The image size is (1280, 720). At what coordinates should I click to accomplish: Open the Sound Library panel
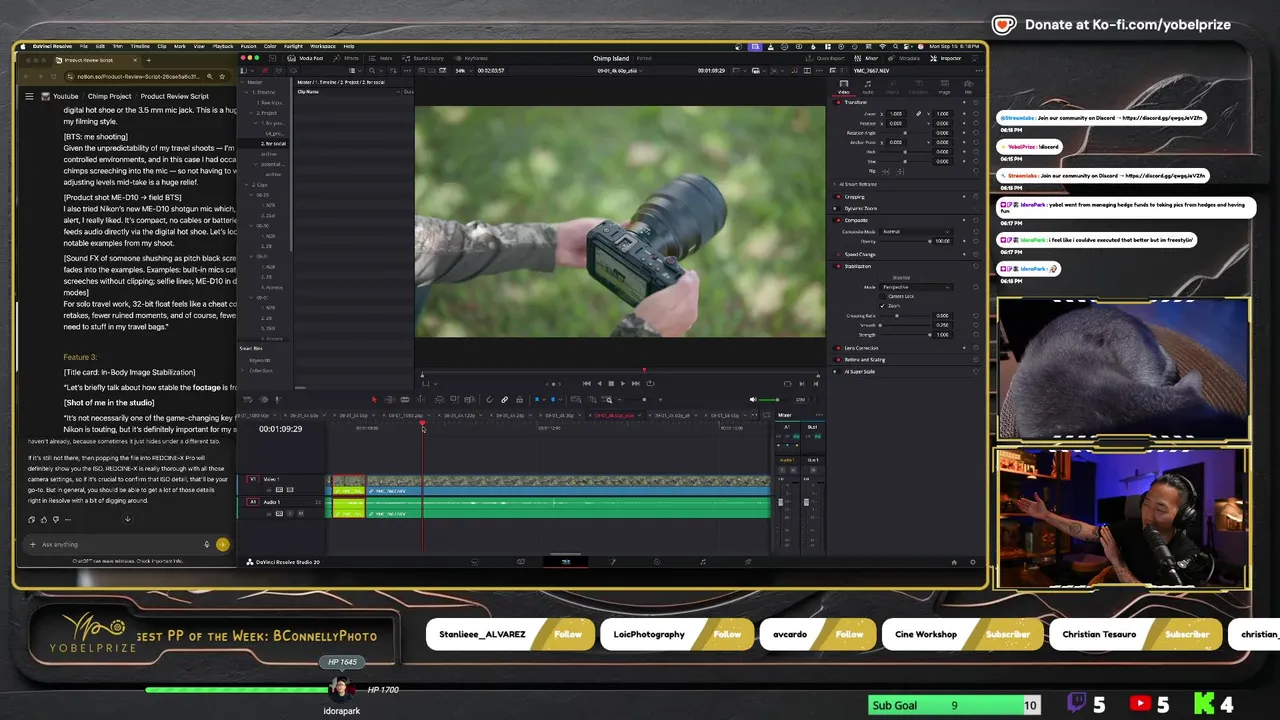(422, 58)
